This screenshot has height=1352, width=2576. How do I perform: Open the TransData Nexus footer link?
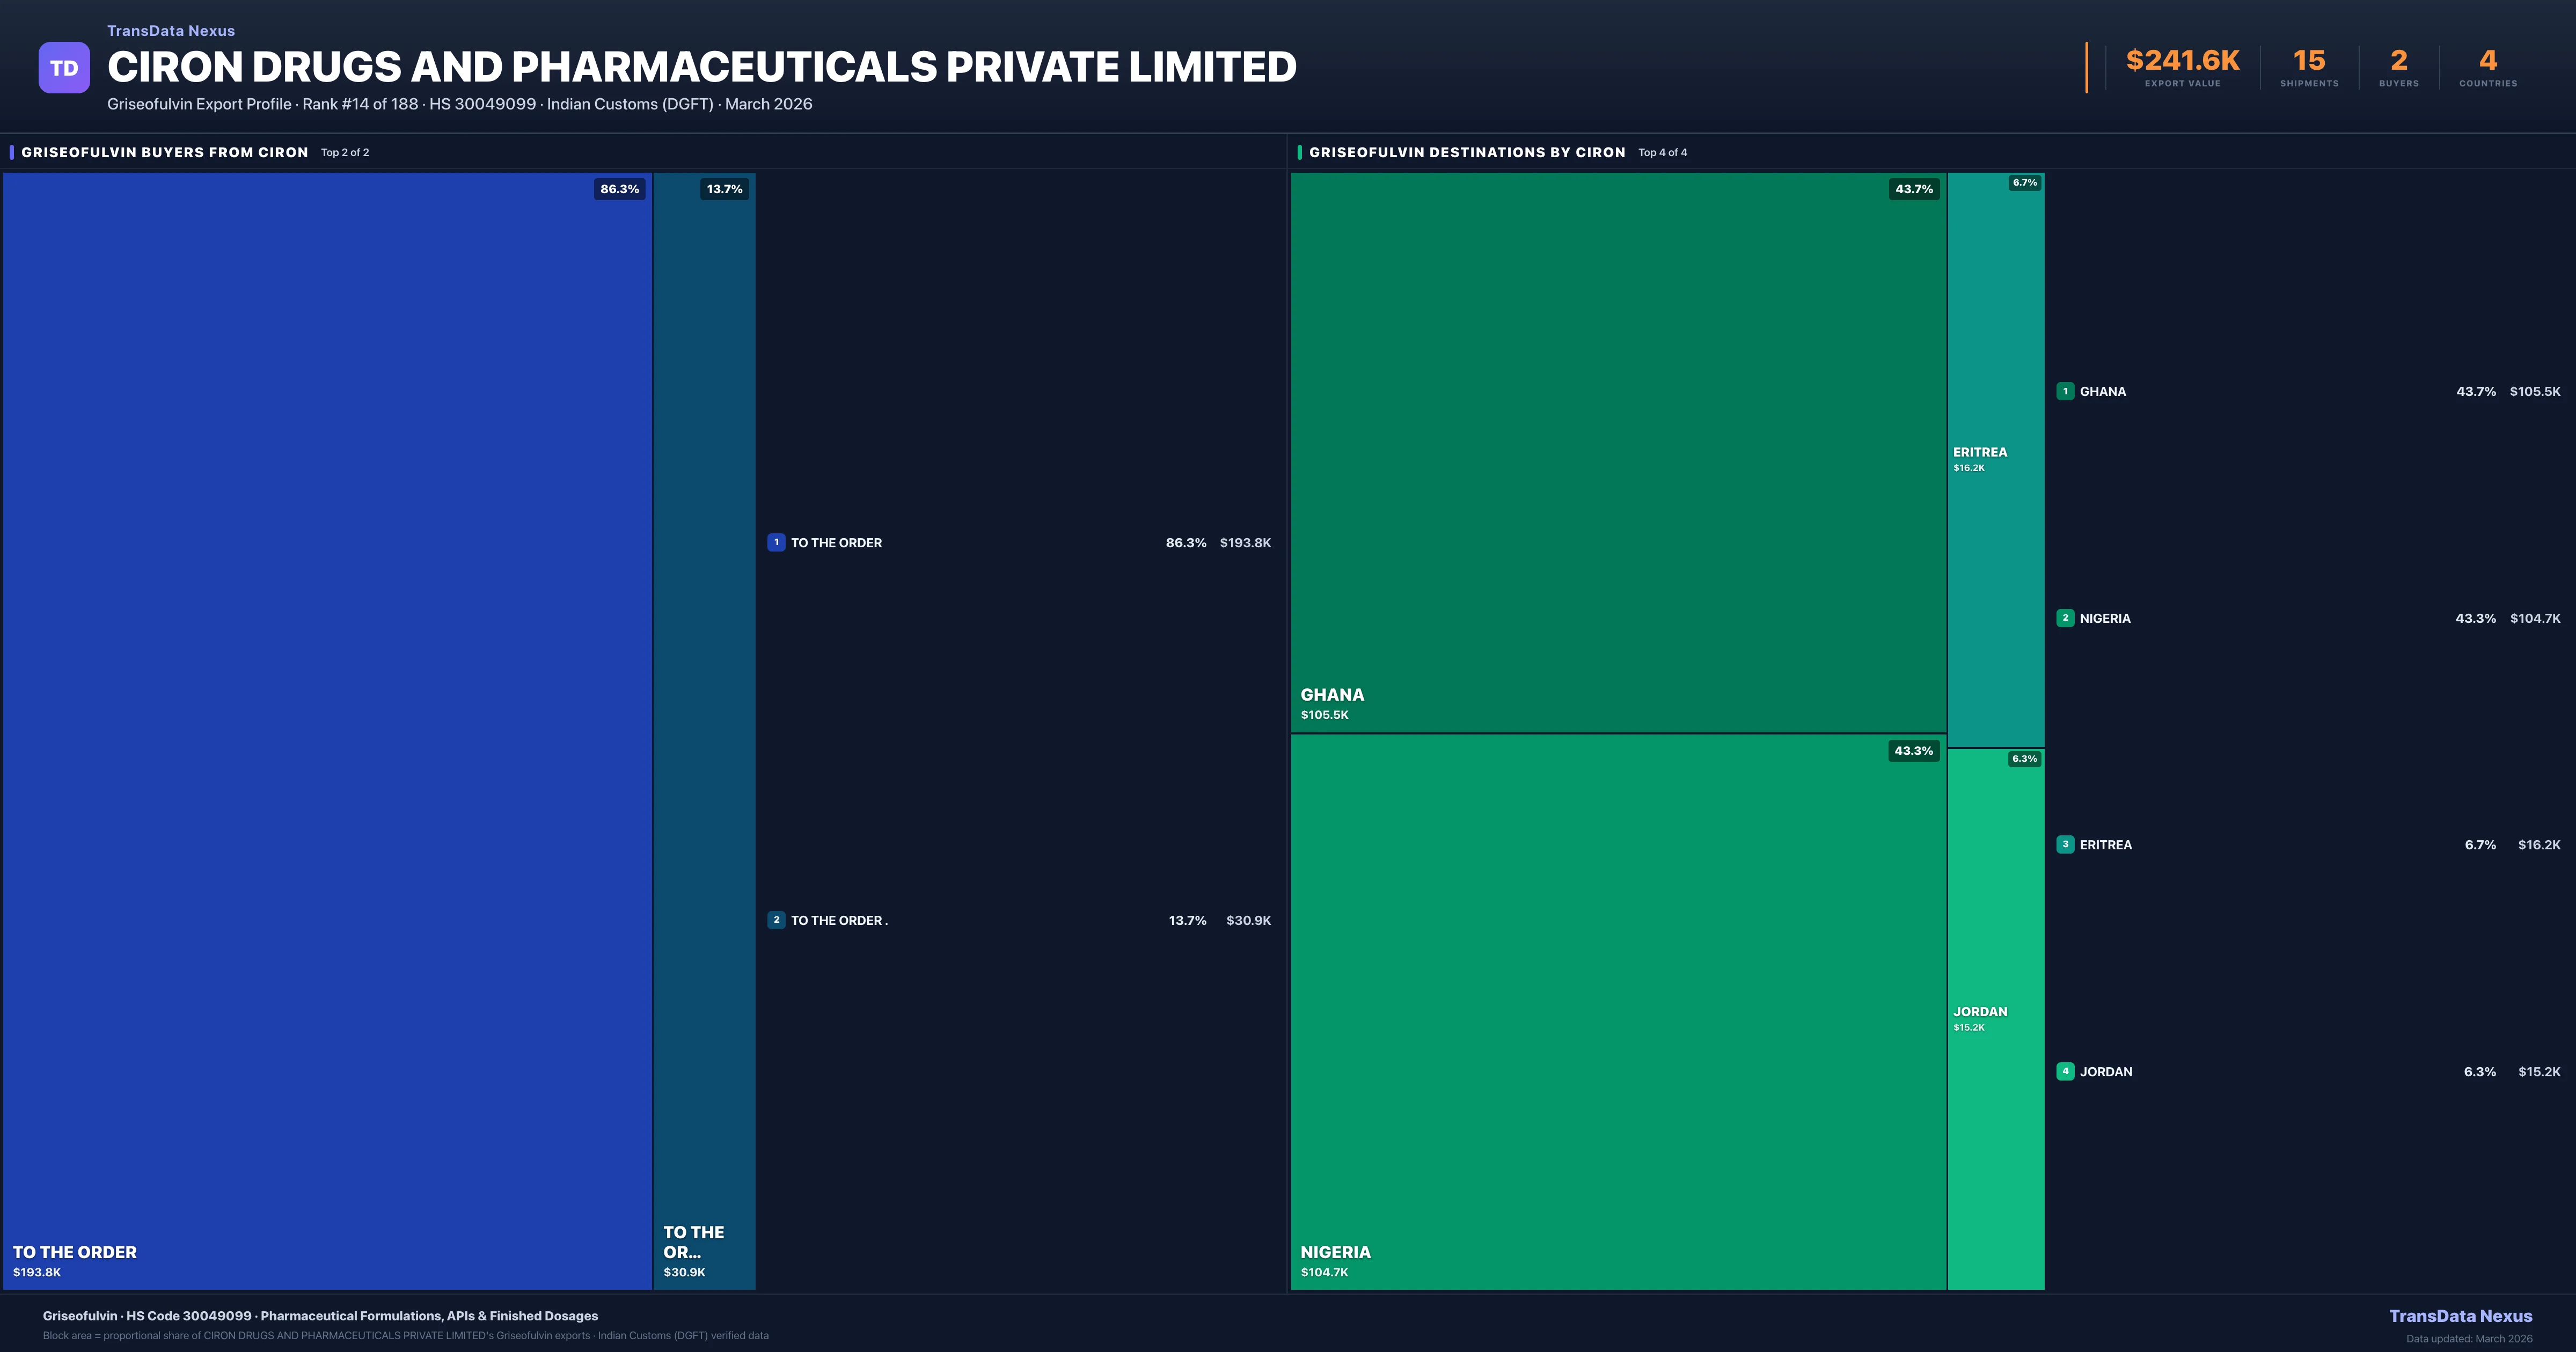point(2460,1316)
